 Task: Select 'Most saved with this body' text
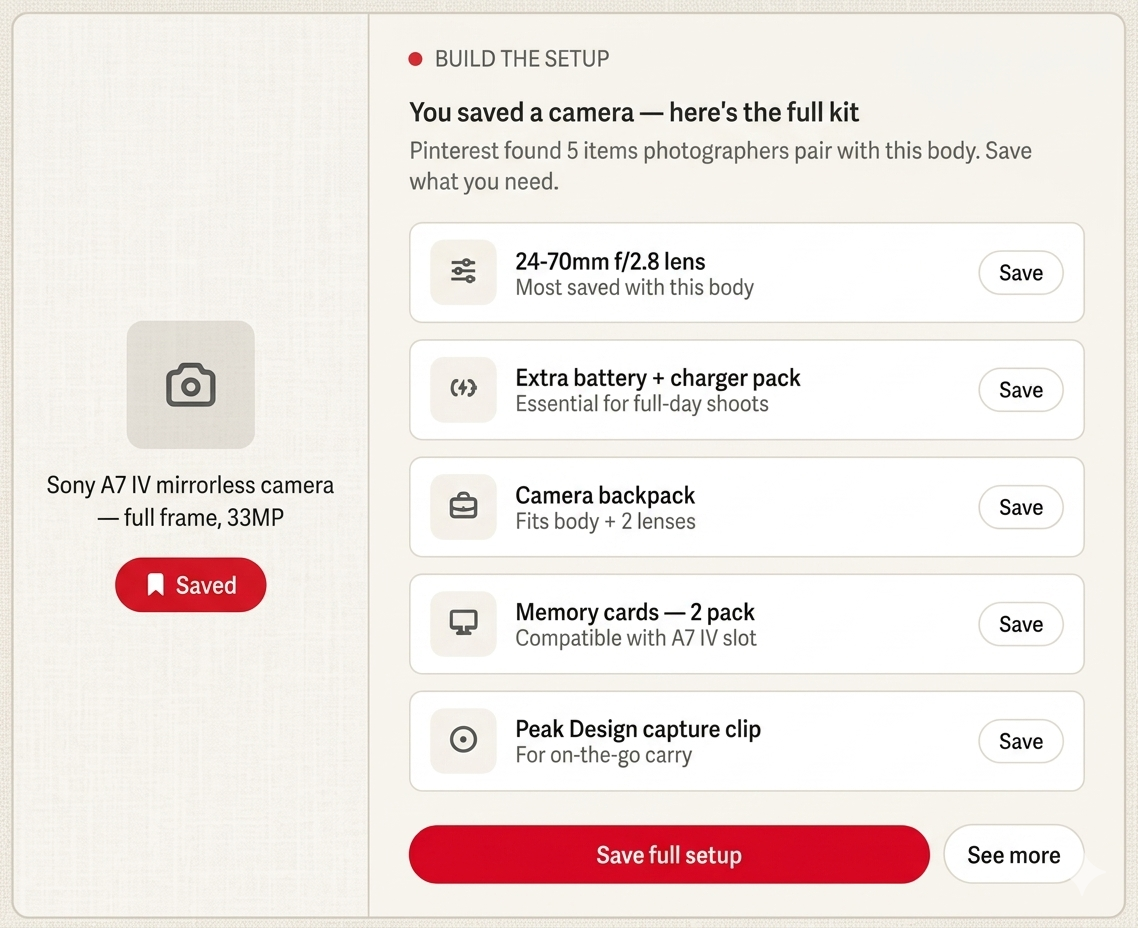click(634, 287)
